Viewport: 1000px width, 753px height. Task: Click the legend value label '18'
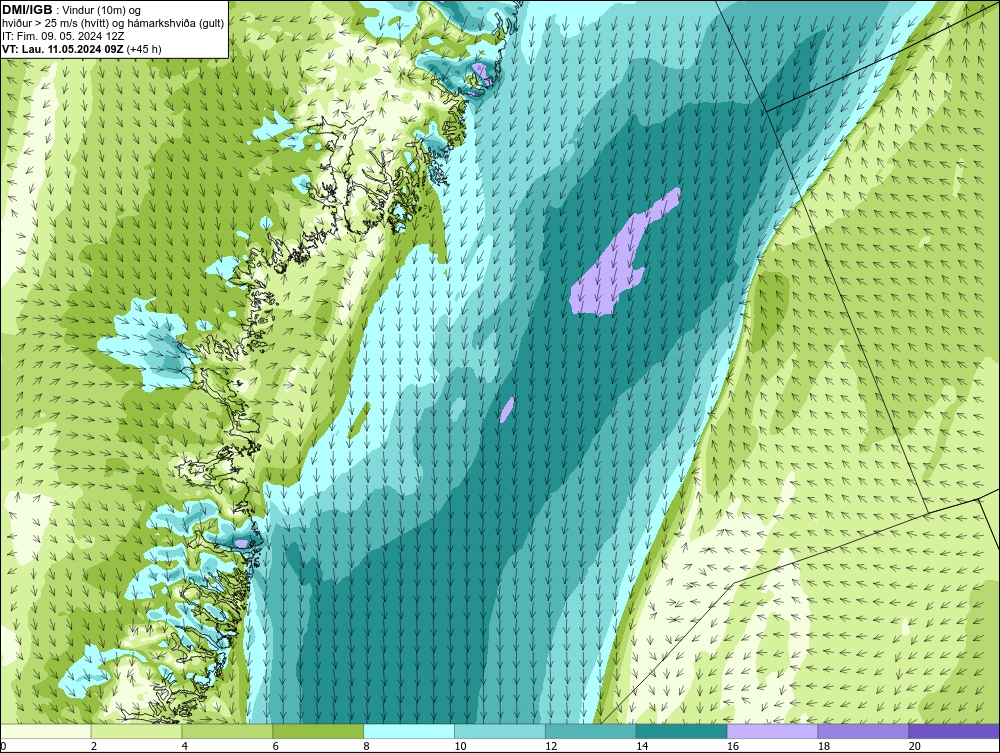[x=823, y=746]
